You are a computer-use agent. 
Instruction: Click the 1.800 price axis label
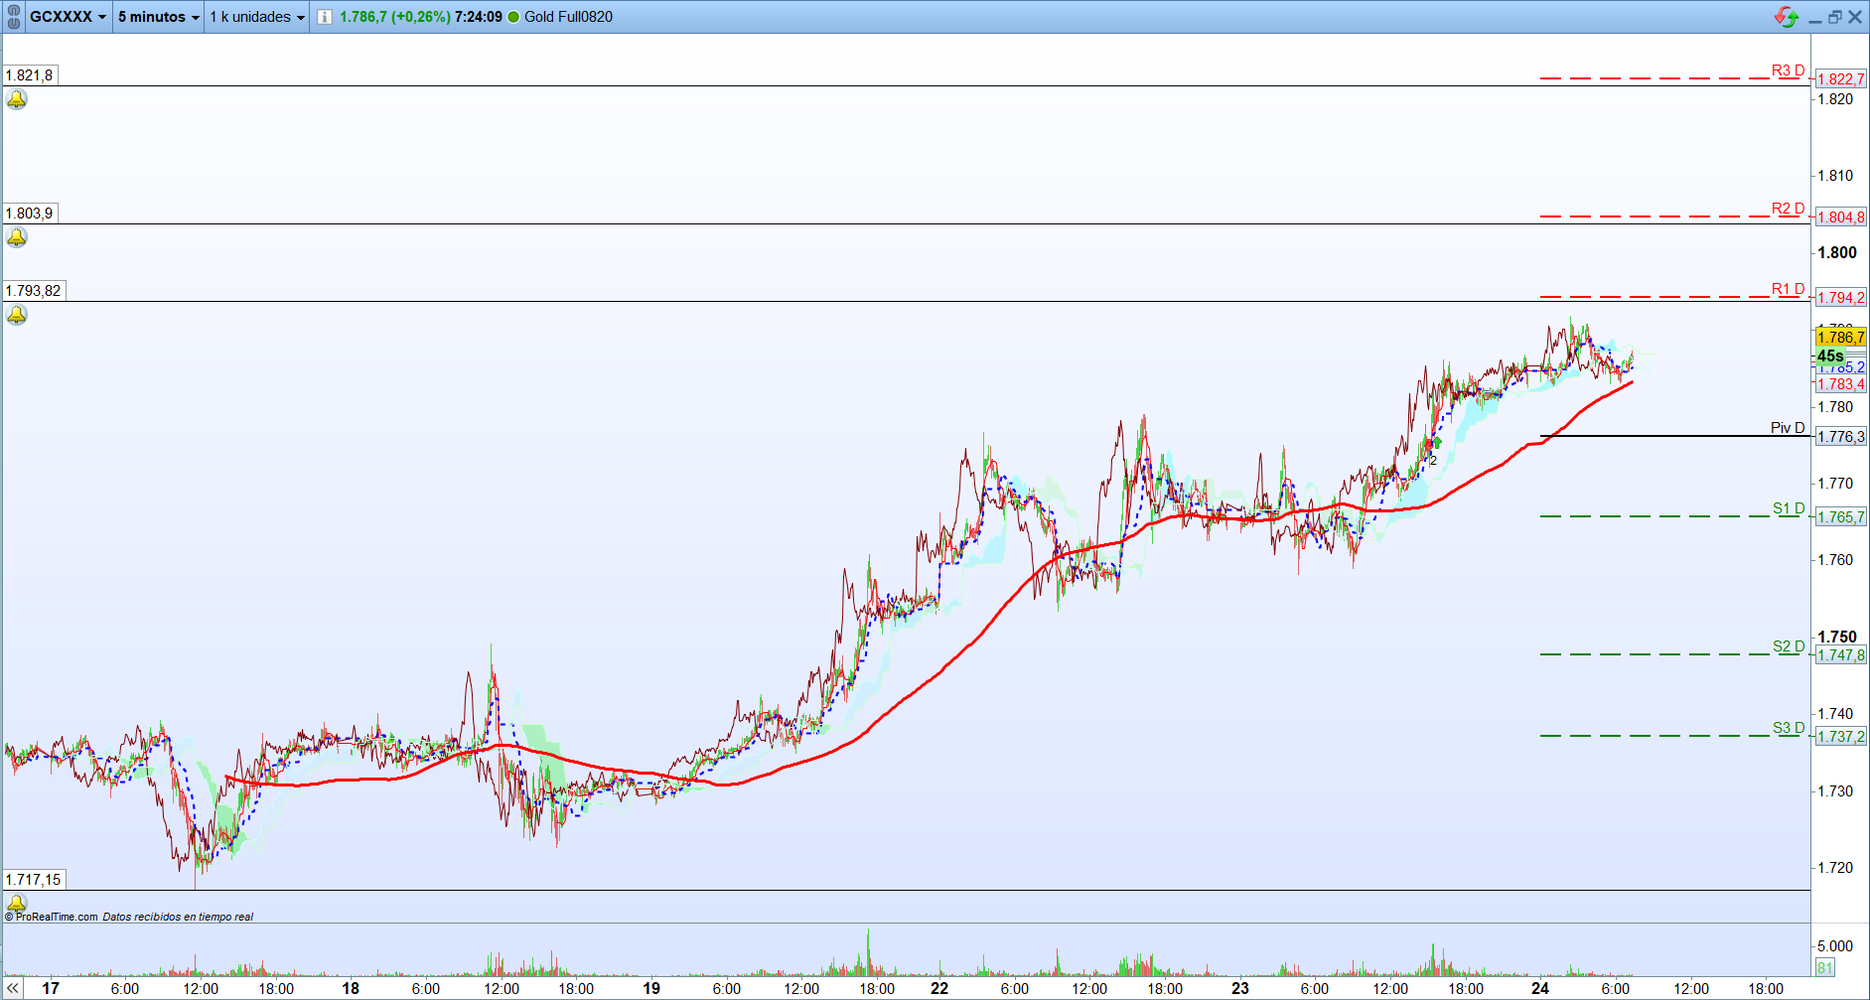coord(1837,253)
